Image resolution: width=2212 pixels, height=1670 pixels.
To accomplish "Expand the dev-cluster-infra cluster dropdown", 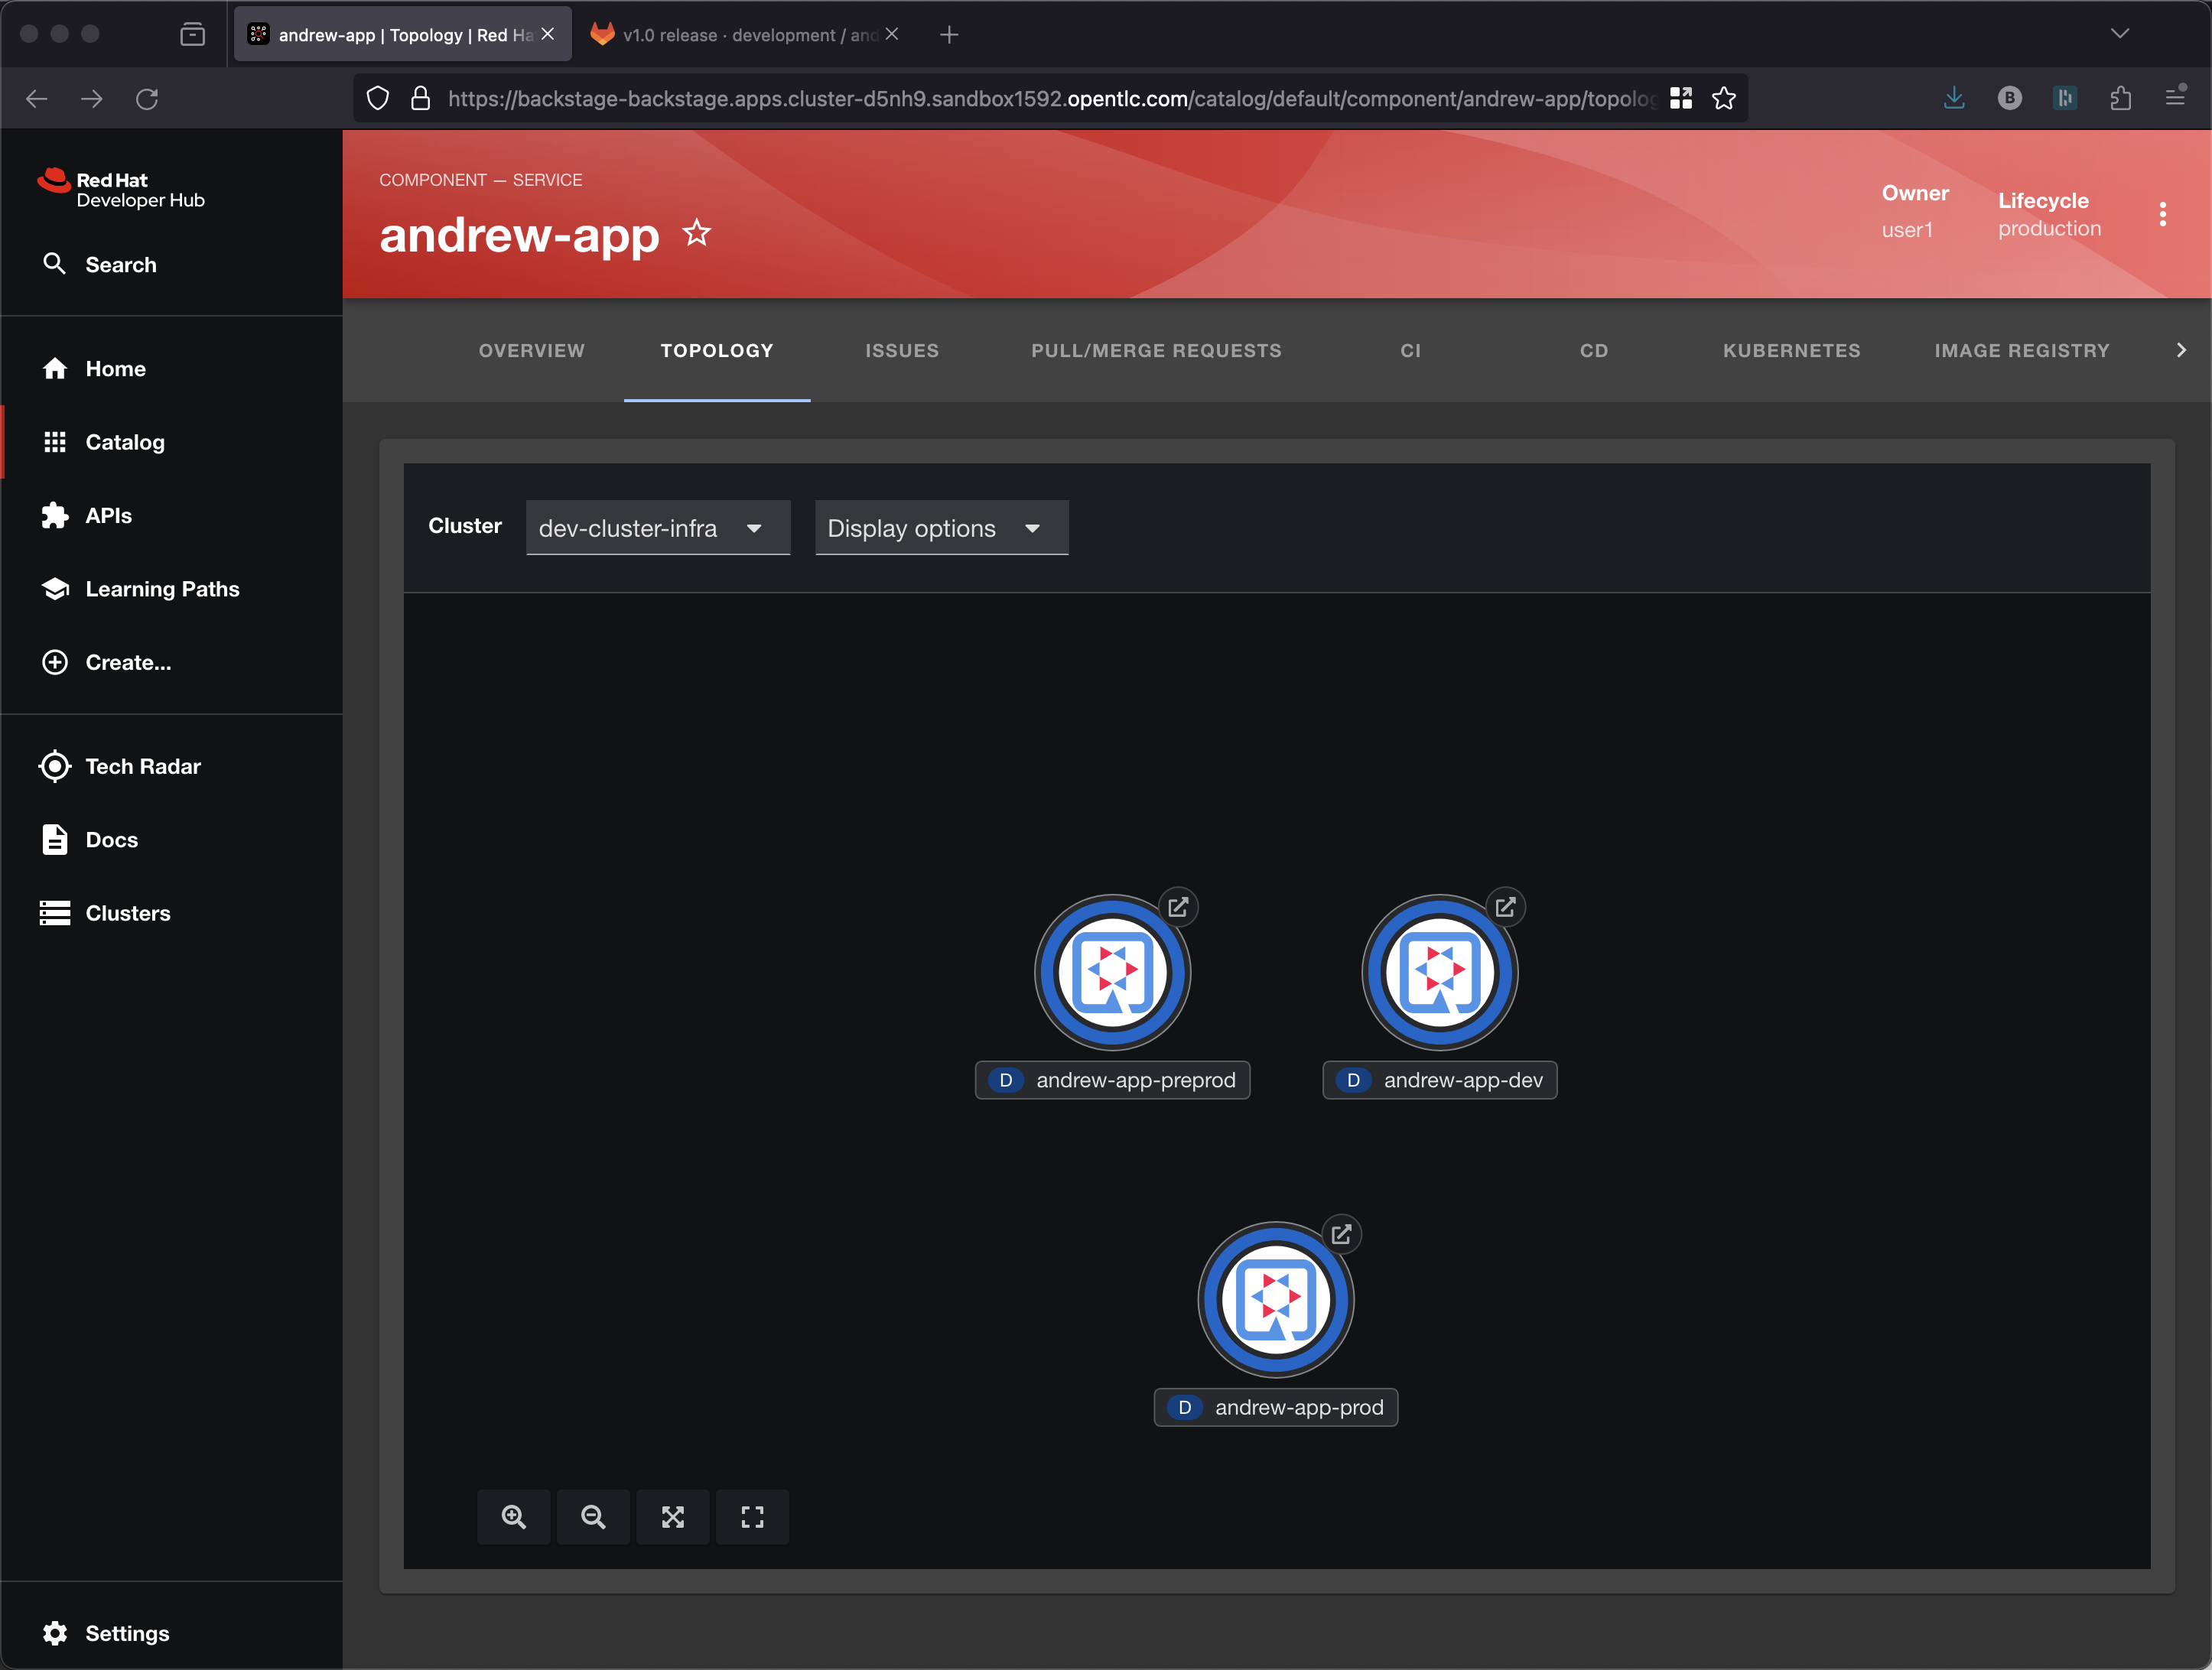I will coord(657,528).
